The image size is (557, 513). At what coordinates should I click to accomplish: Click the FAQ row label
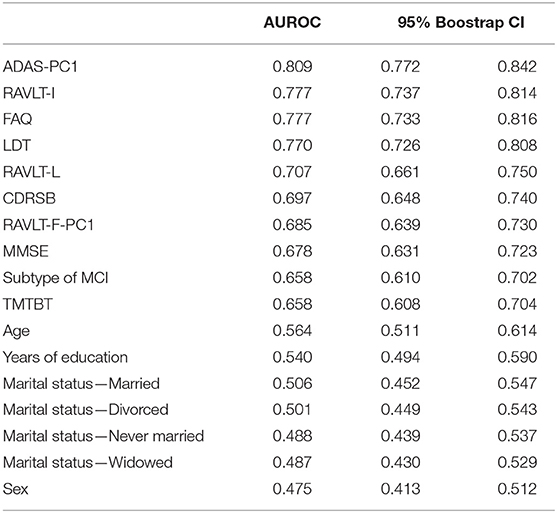pyautogui.click(x=17, y=119)
